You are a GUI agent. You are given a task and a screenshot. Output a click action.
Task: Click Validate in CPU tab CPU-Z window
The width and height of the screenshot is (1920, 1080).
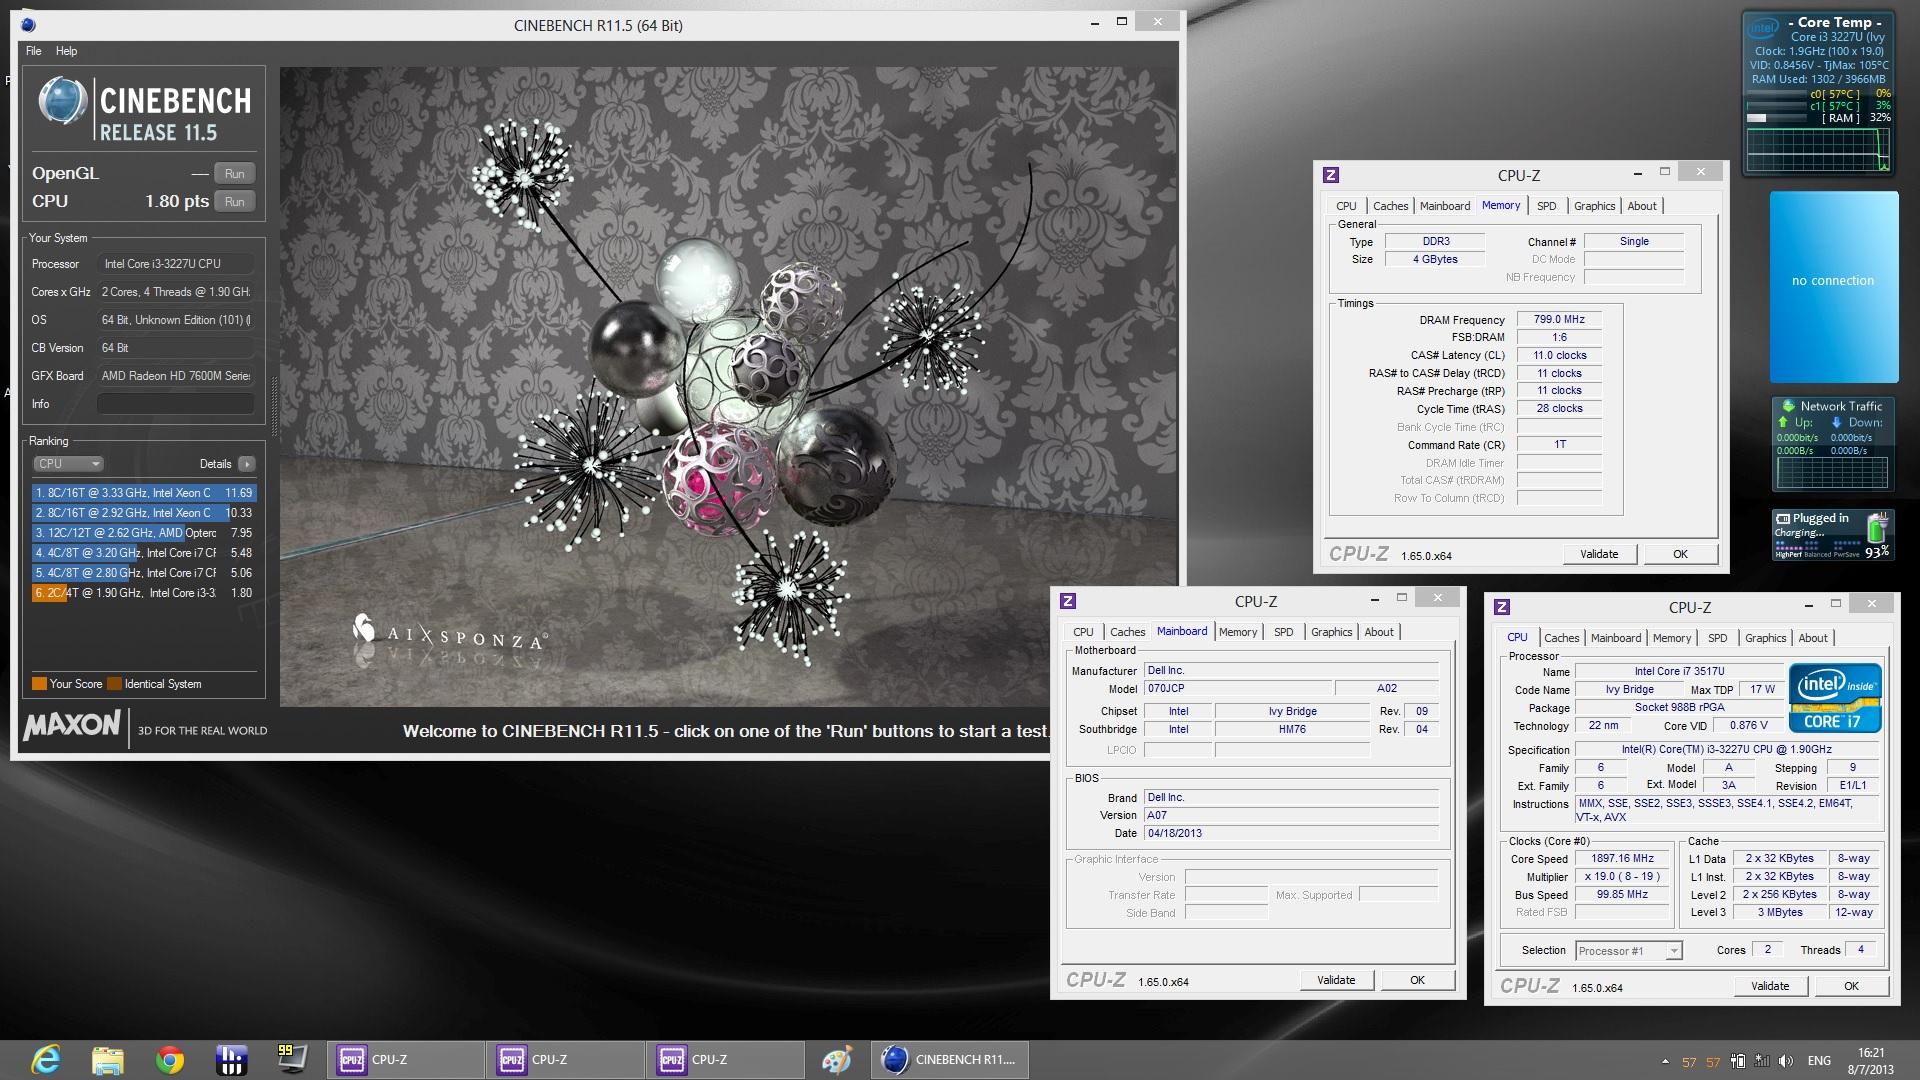(1770, 986)
